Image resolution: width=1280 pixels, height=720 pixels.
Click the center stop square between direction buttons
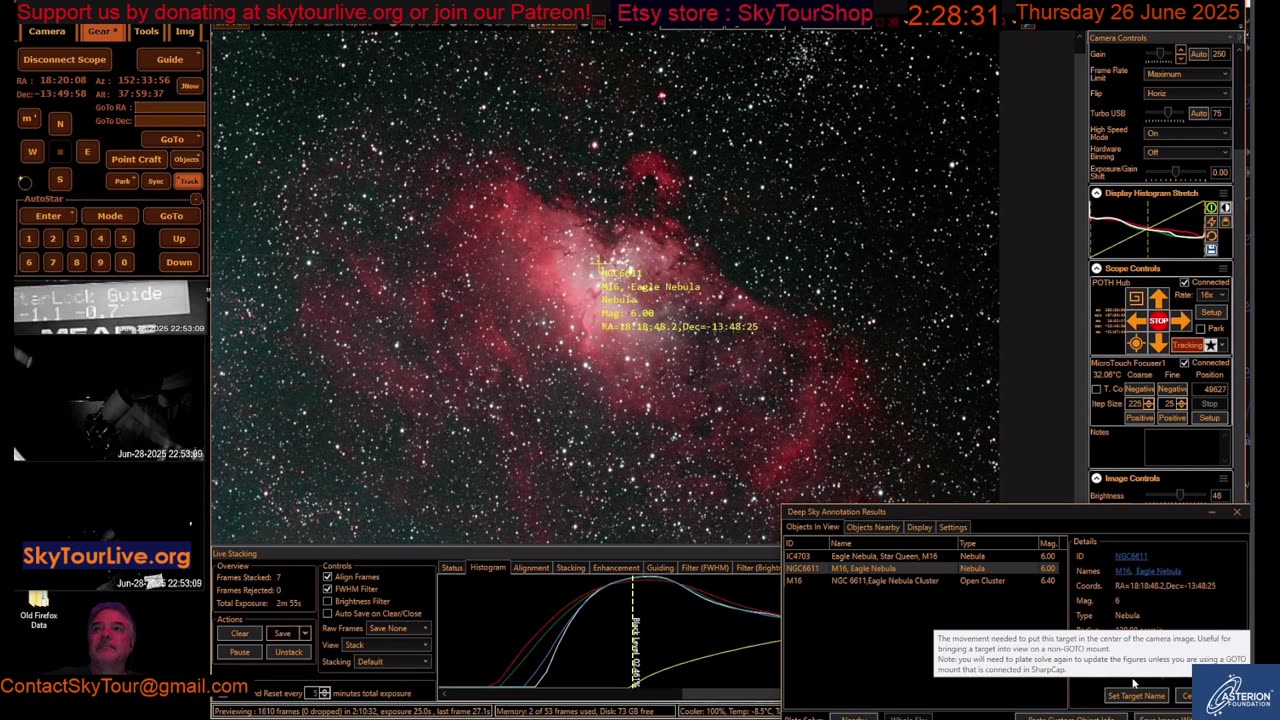60,152
